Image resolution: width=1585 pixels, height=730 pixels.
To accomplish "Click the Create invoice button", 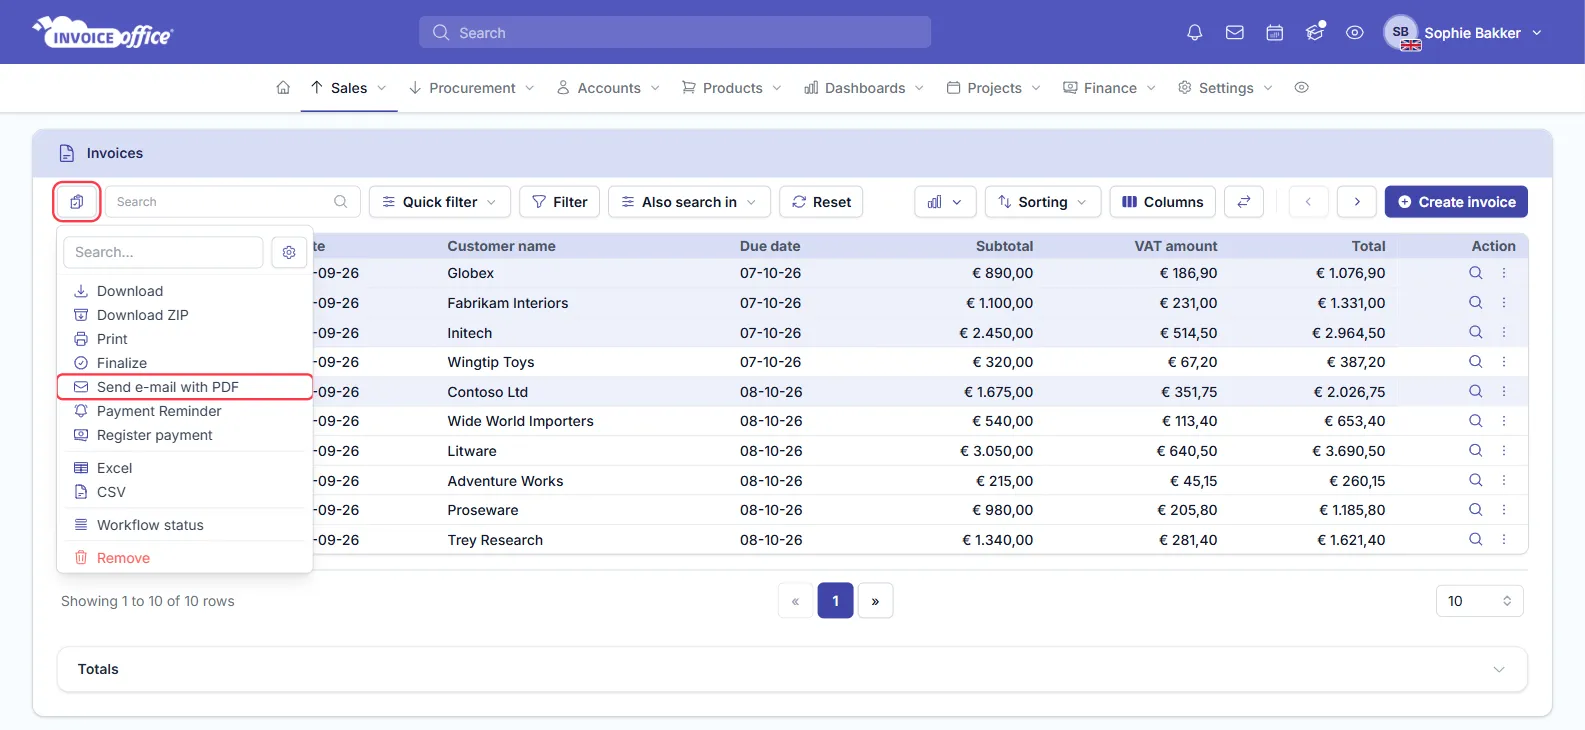I will (x=1456, y=202).
